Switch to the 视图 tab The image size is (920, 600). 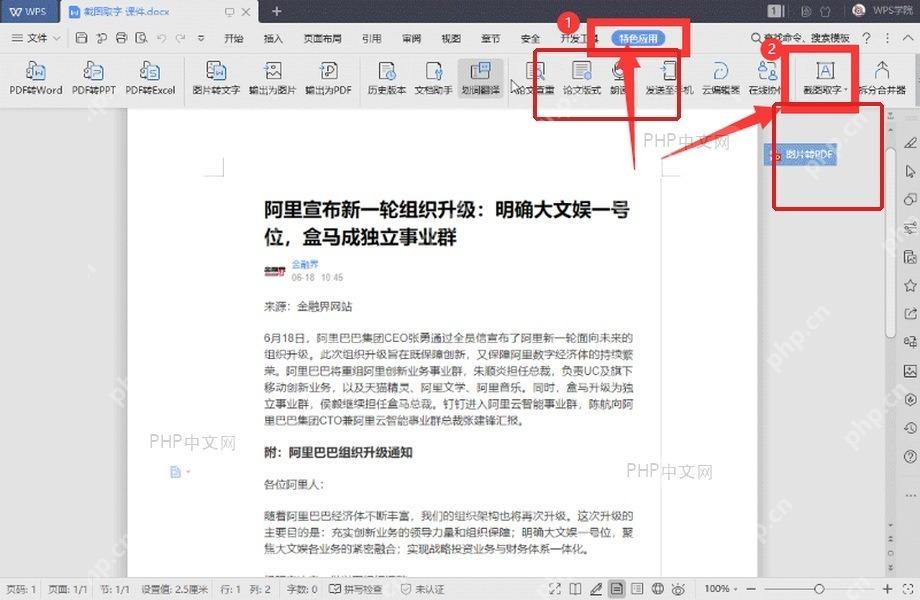(x=451, y=38)
